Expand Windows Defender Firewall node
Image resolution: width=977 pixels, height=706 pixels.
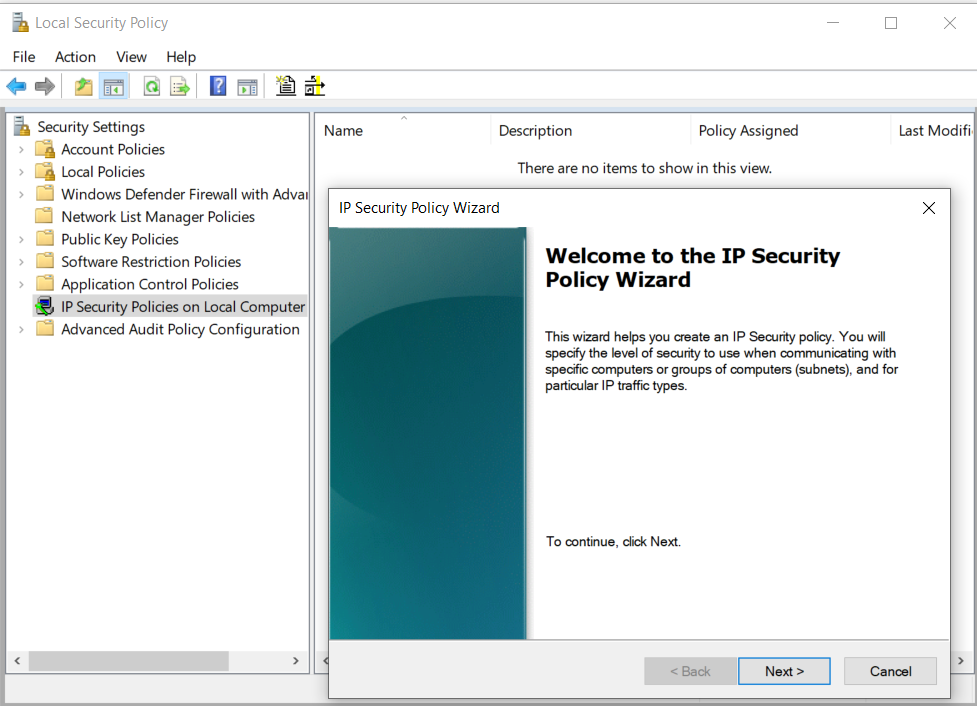pyautogui.click(x=22, y=194)
